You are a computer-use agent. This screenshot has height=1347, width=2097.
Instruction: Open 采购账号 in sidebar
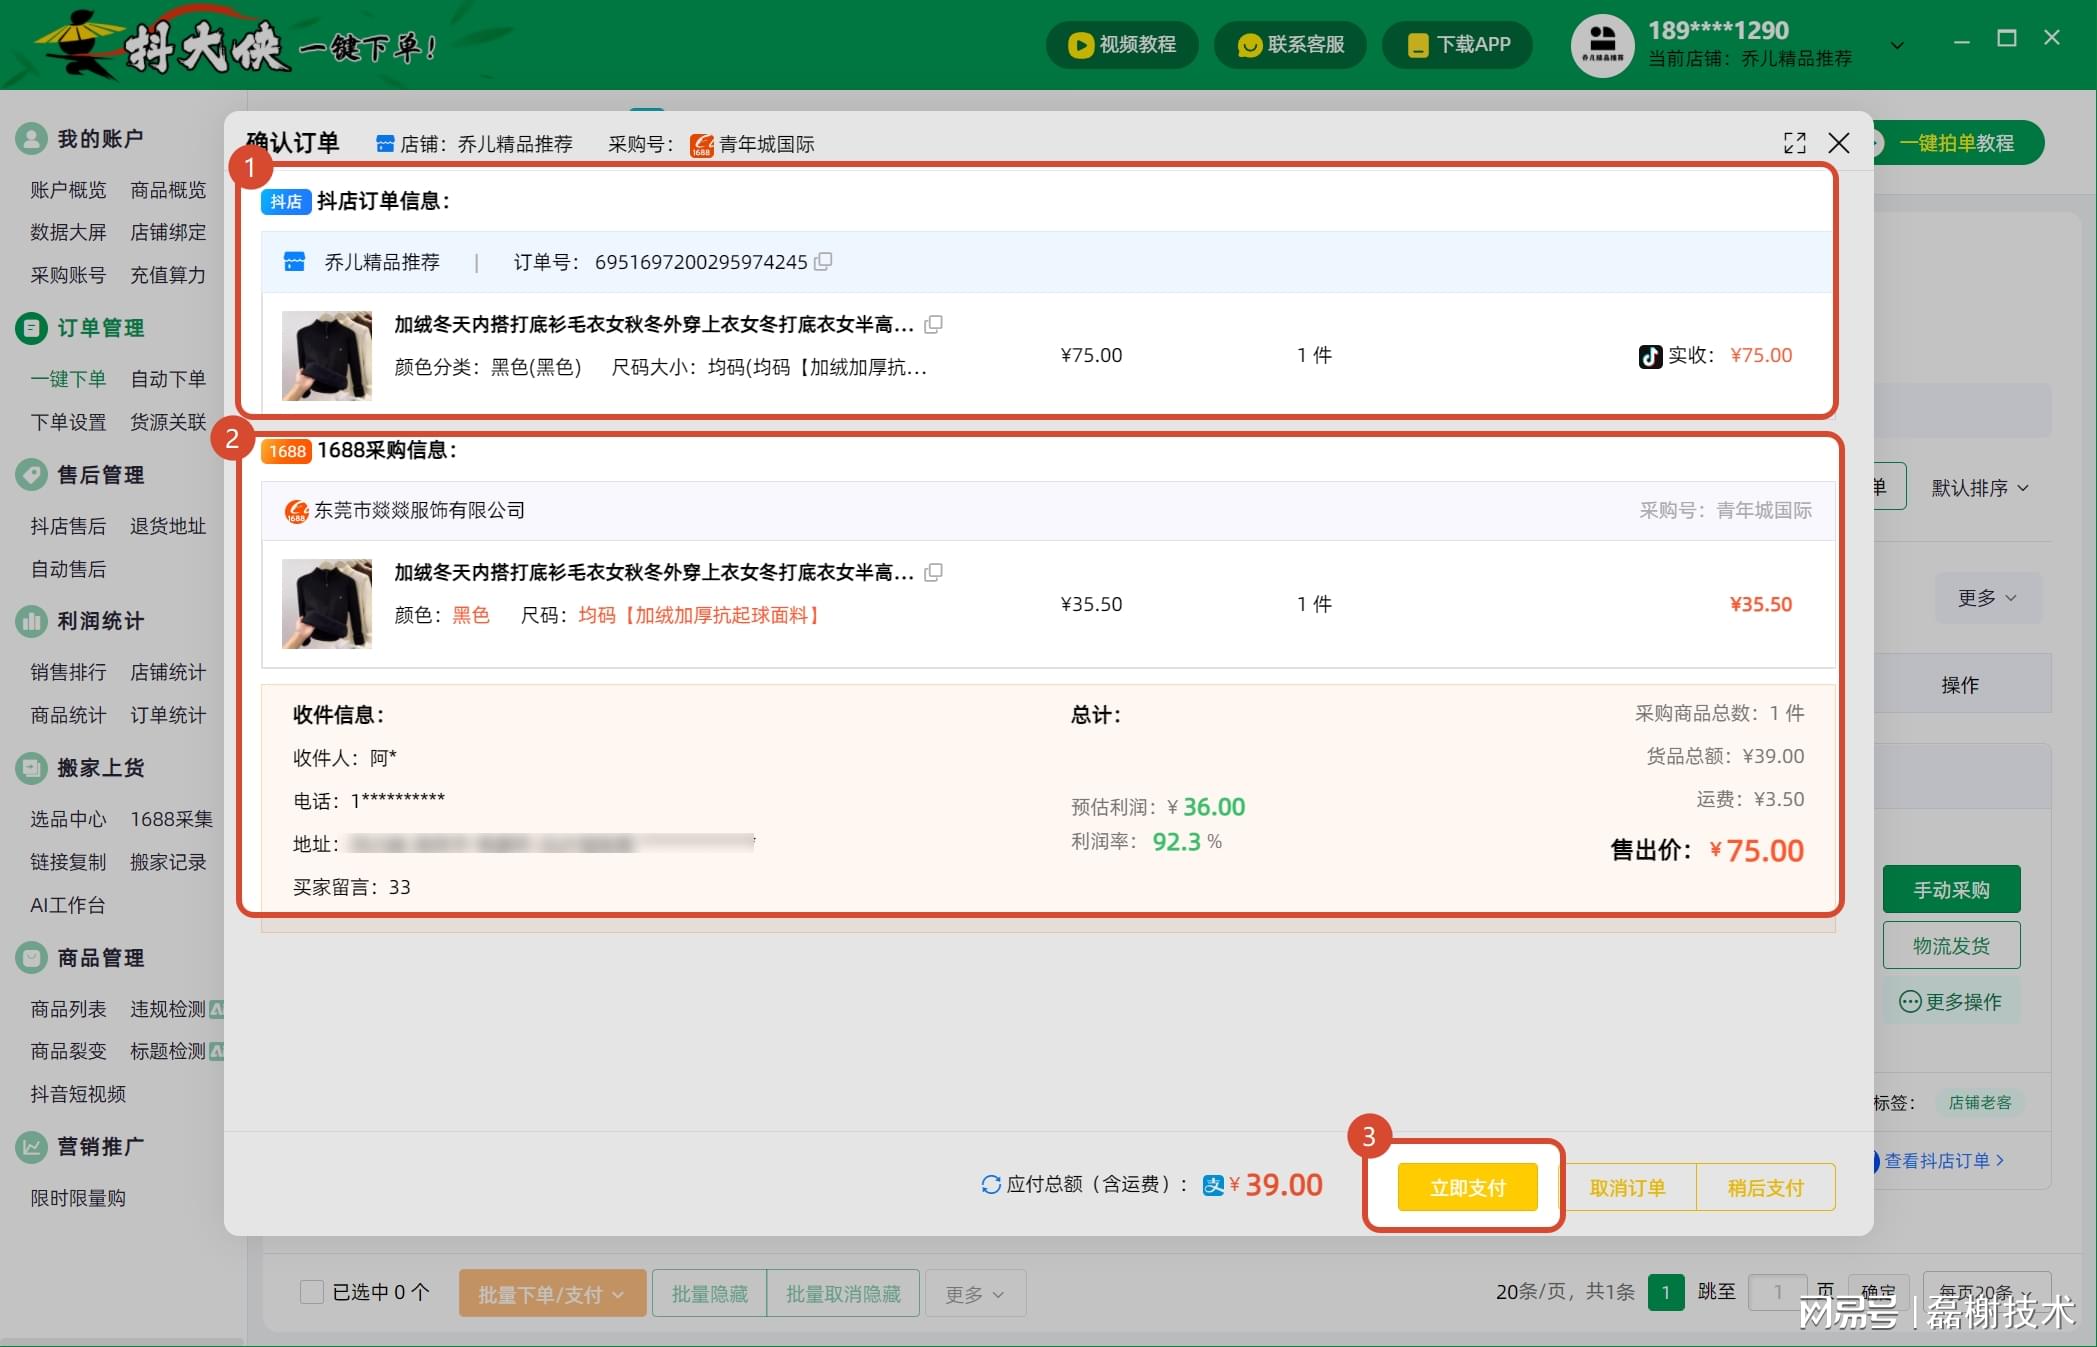click(x=68, y=275)
